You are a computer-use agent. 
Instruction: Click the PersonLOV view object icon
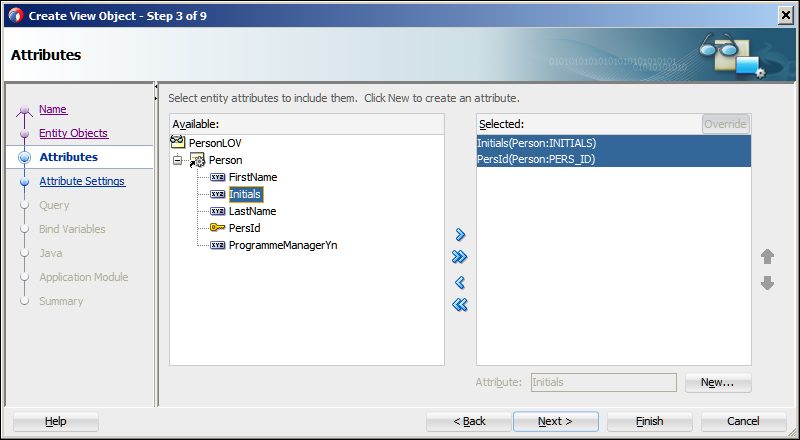pos(178,142)
